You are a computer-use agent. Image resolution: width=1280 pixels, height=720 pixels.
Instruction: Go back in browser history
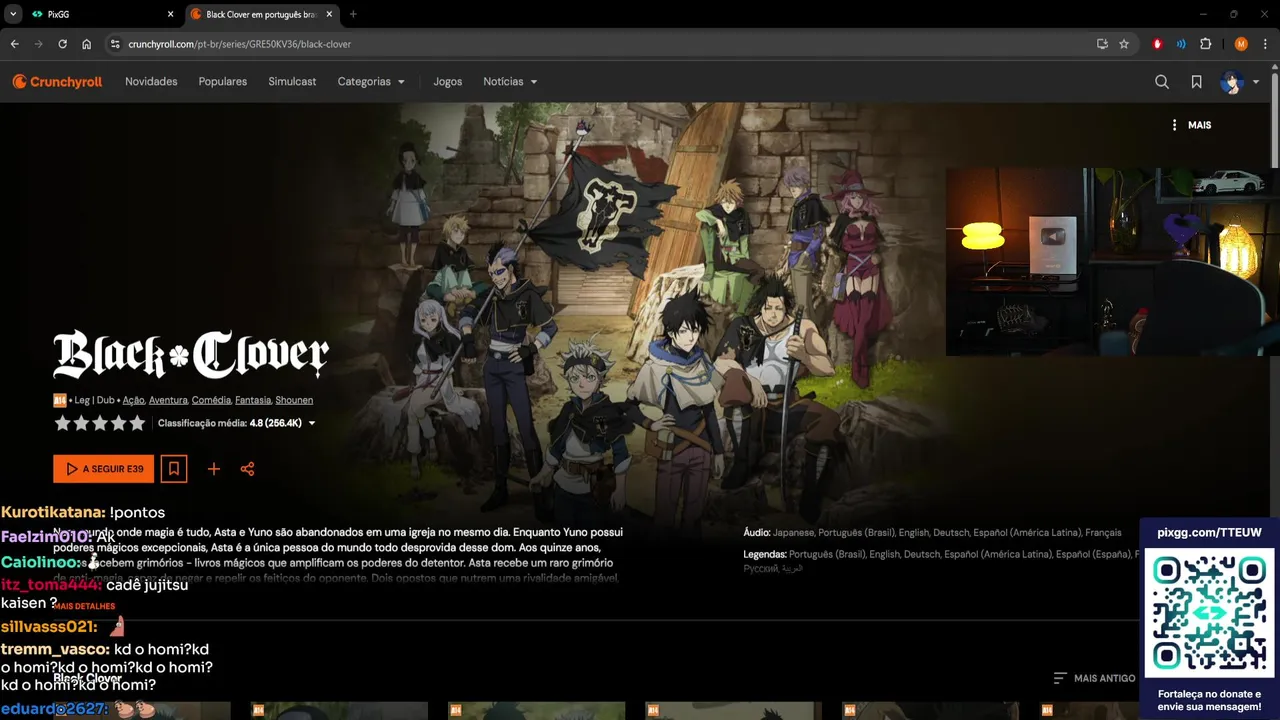pos(14,44)
